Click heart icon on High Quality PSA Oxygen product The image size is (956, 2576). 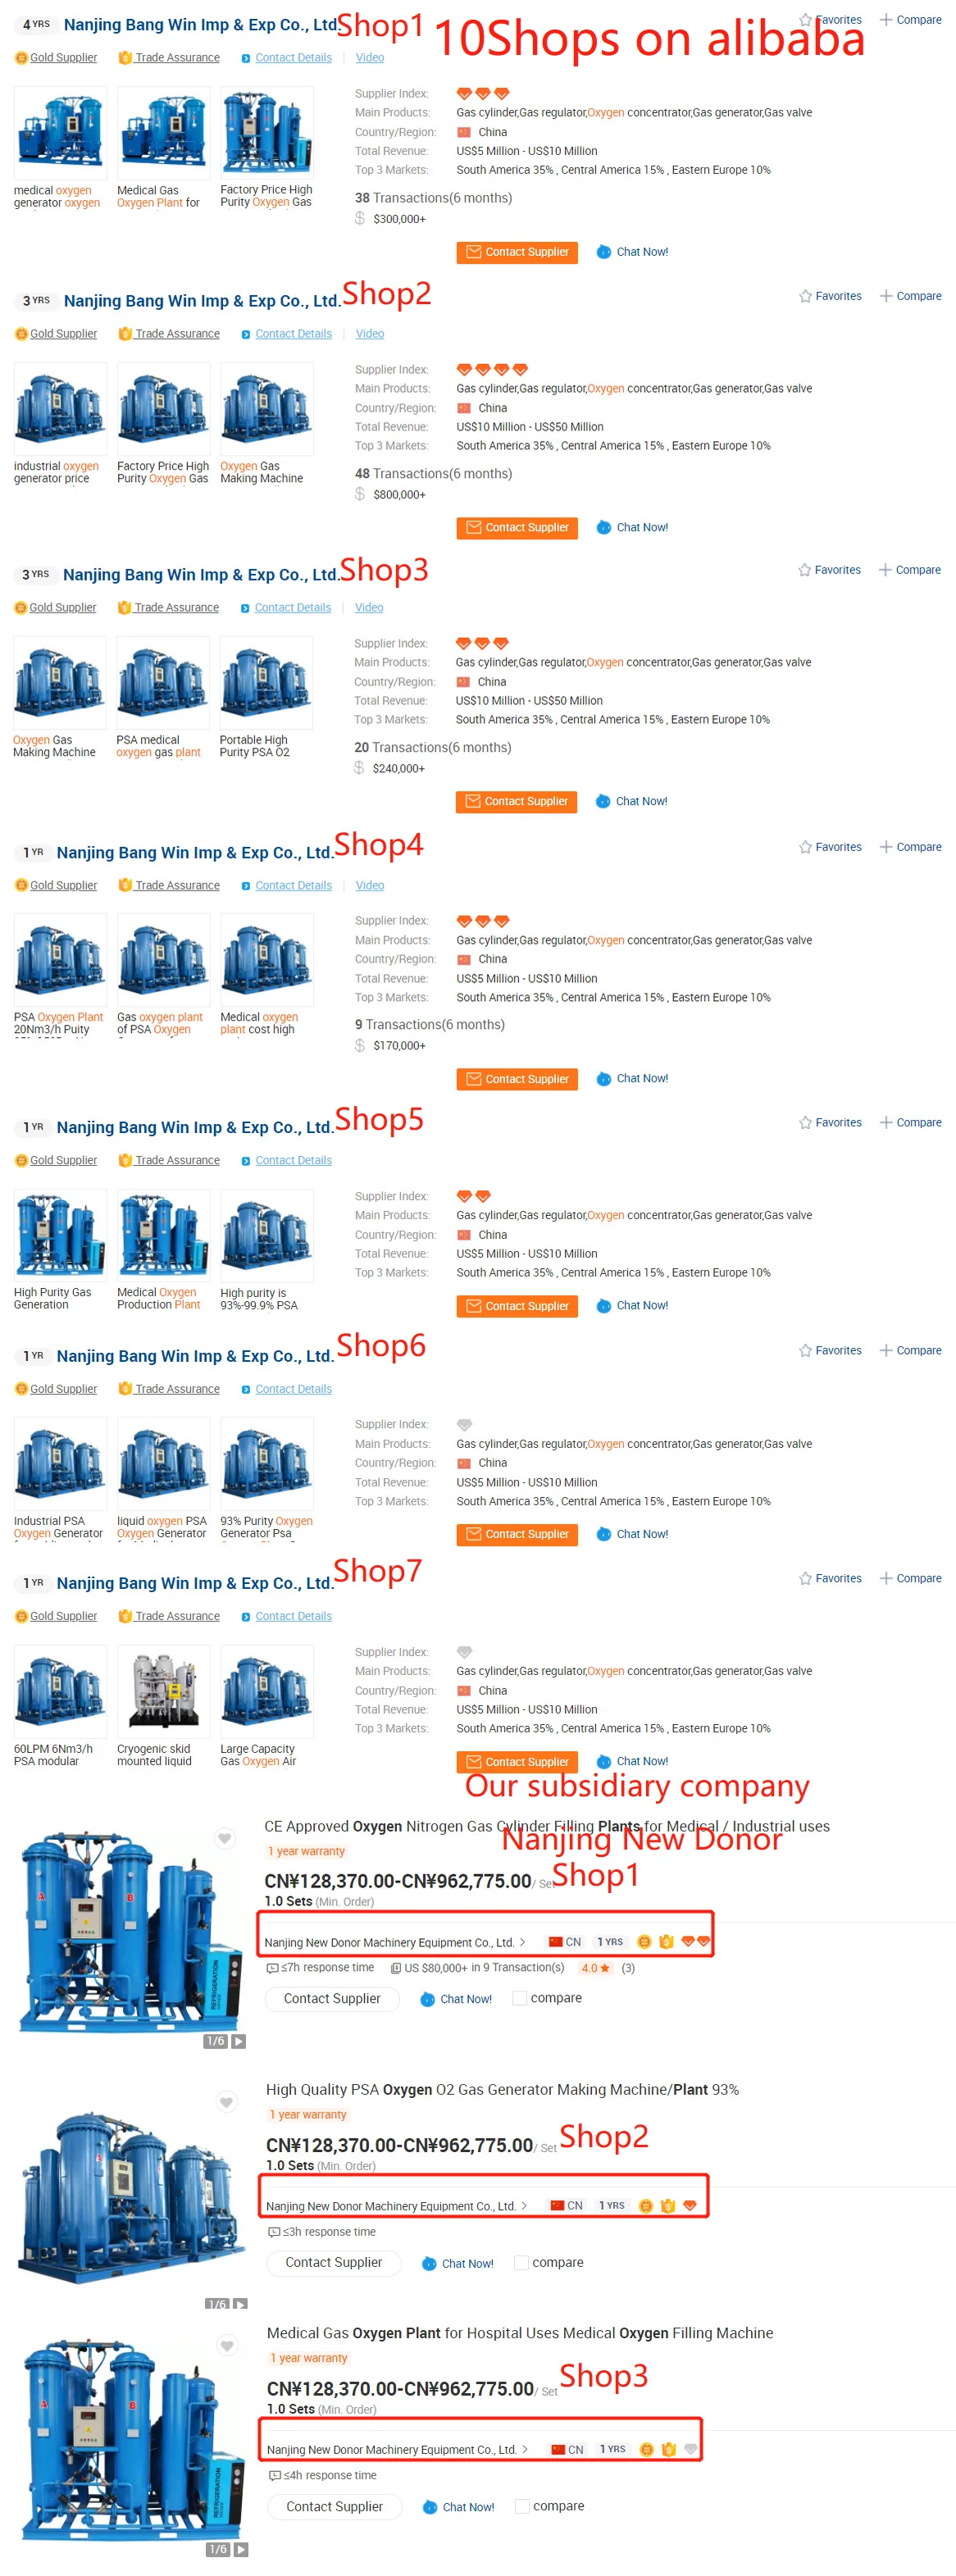[227, 2102]
